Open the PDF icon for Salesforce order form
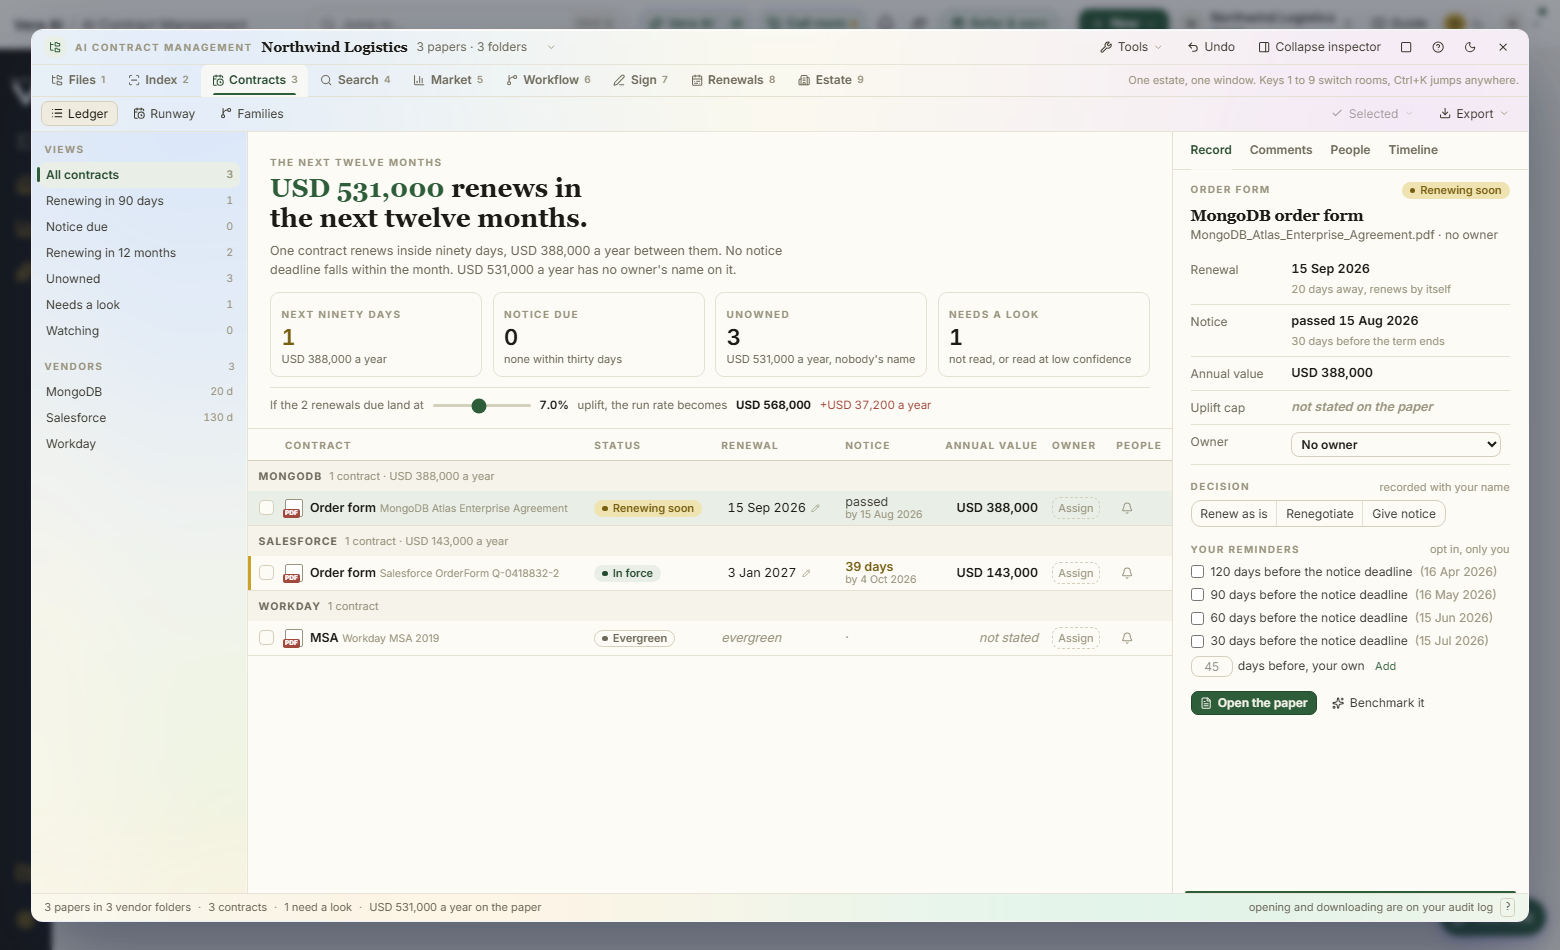1560x950 pixels. pyautogui.click(x=292, y=573)
